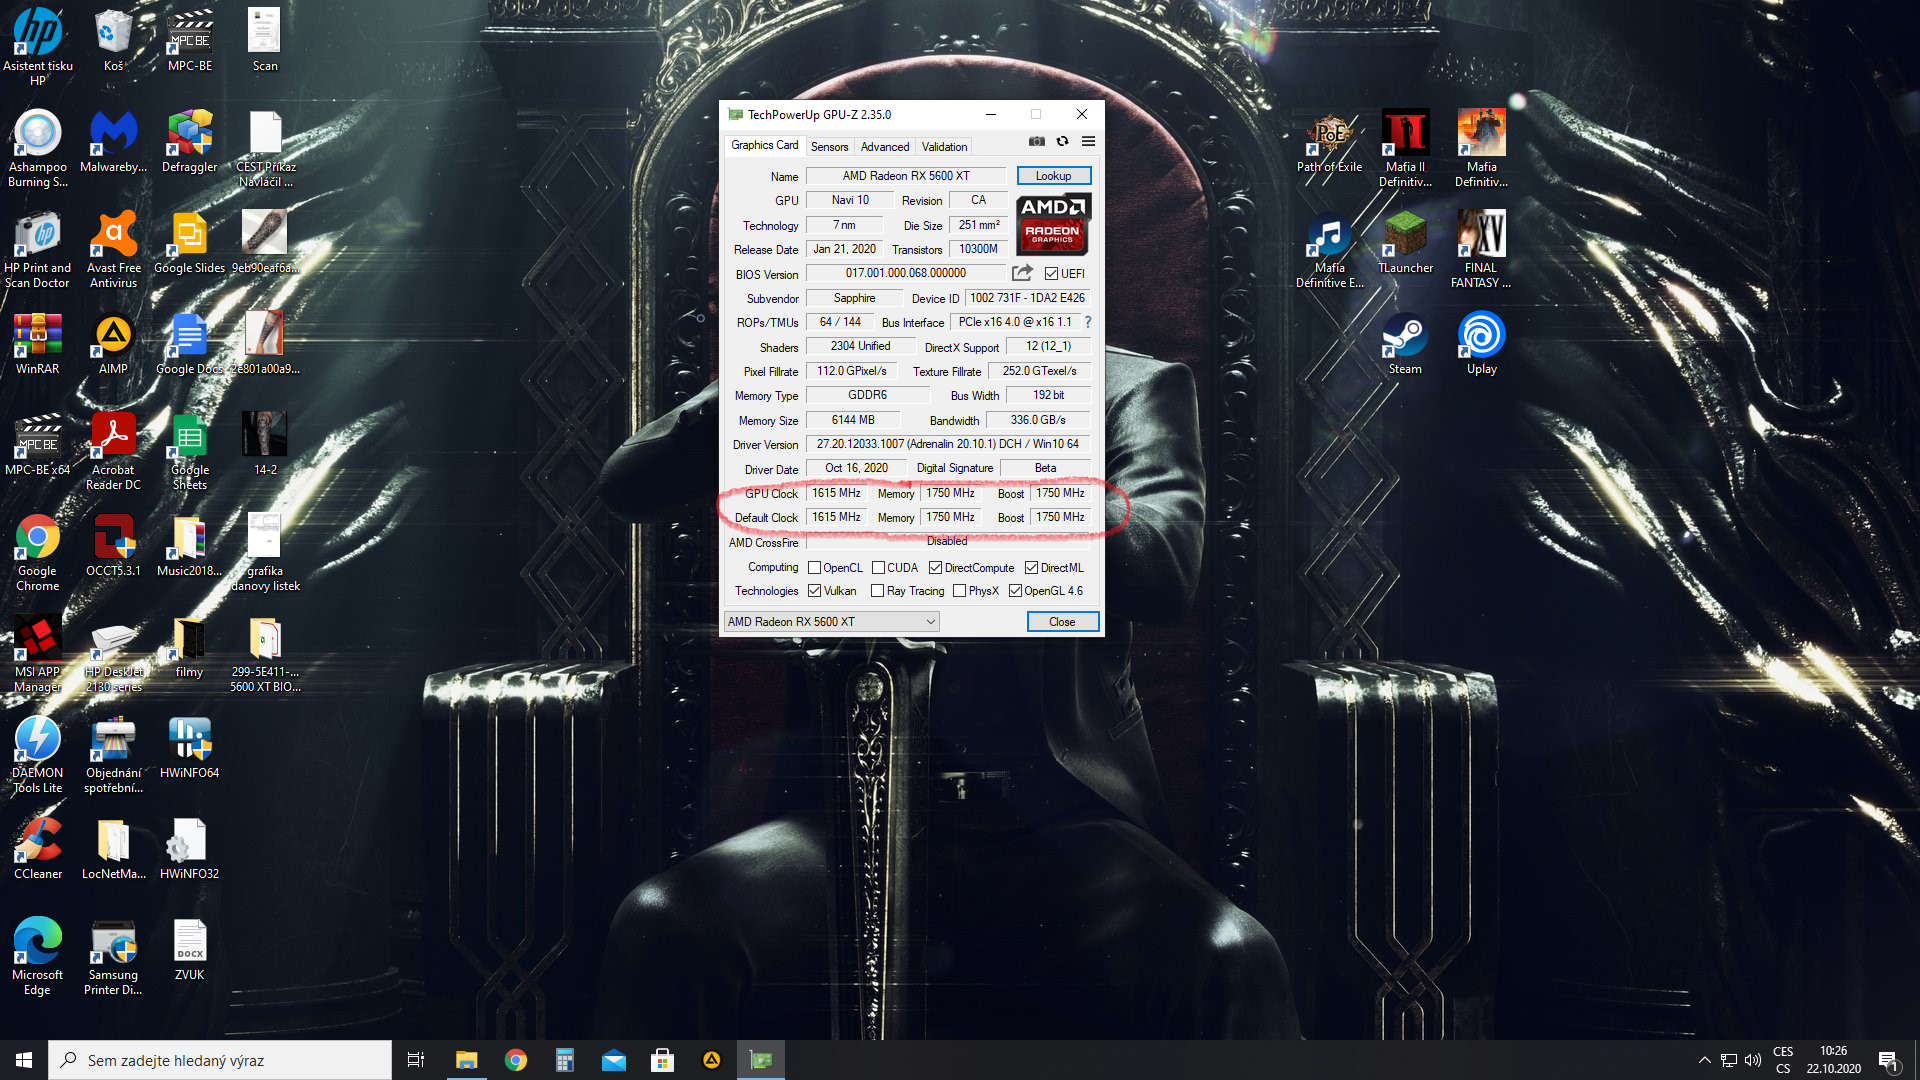Click the Bus Interface question mark
The height and width of the screenshot is (1080, 1920).
[x=1088, y=322]
